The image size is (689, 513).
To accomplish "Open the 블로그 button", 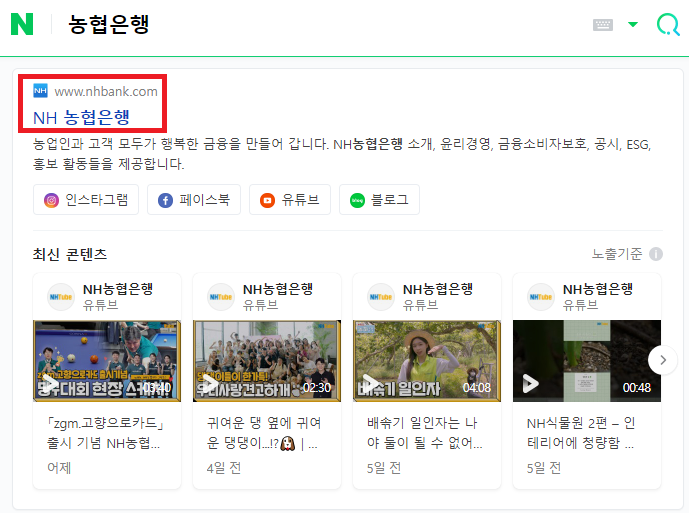I will tap(379, 200).
